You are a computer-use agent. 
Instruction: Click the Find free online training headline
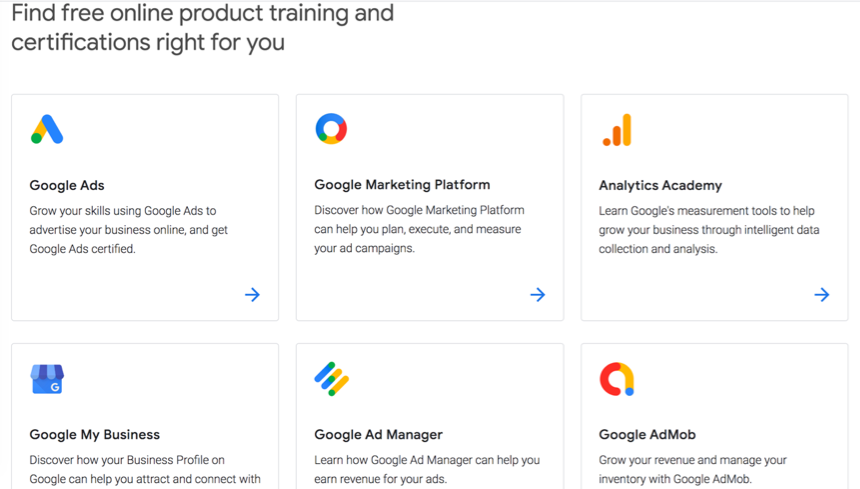click(202, 27)
